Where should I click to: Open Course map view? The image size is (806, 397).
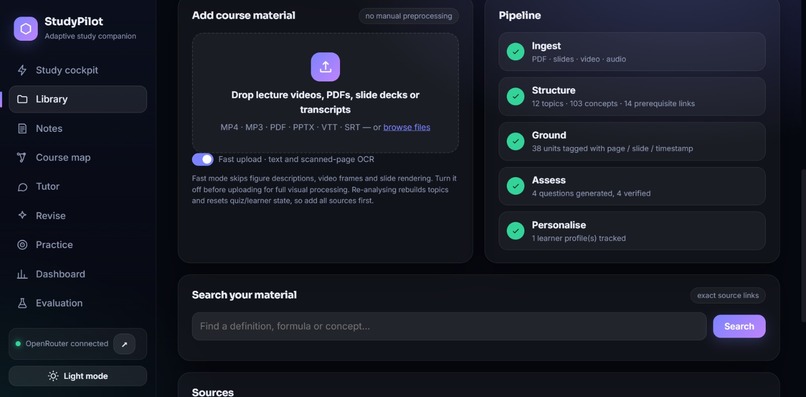click(78, 157)
